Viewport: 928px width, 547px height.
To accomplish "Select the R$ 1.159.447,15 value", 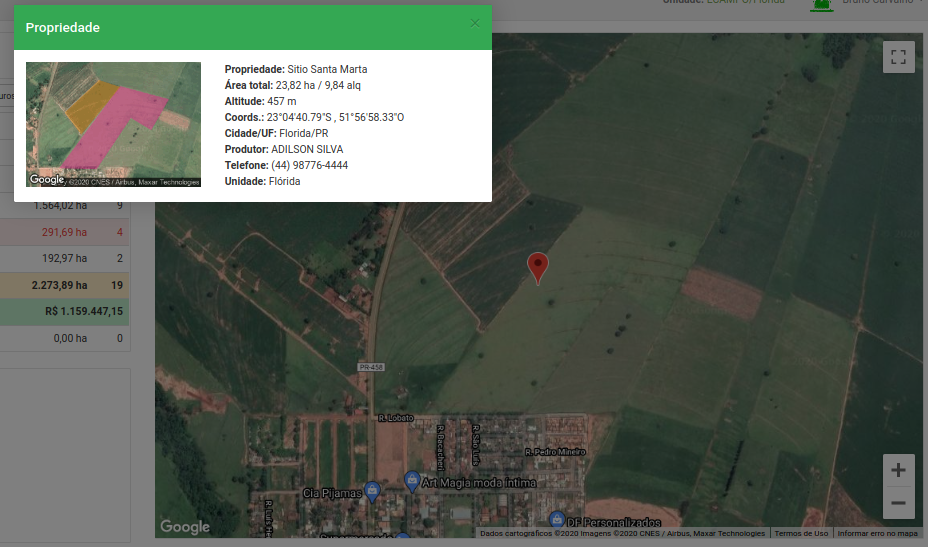I will click(x=84, y=311).
